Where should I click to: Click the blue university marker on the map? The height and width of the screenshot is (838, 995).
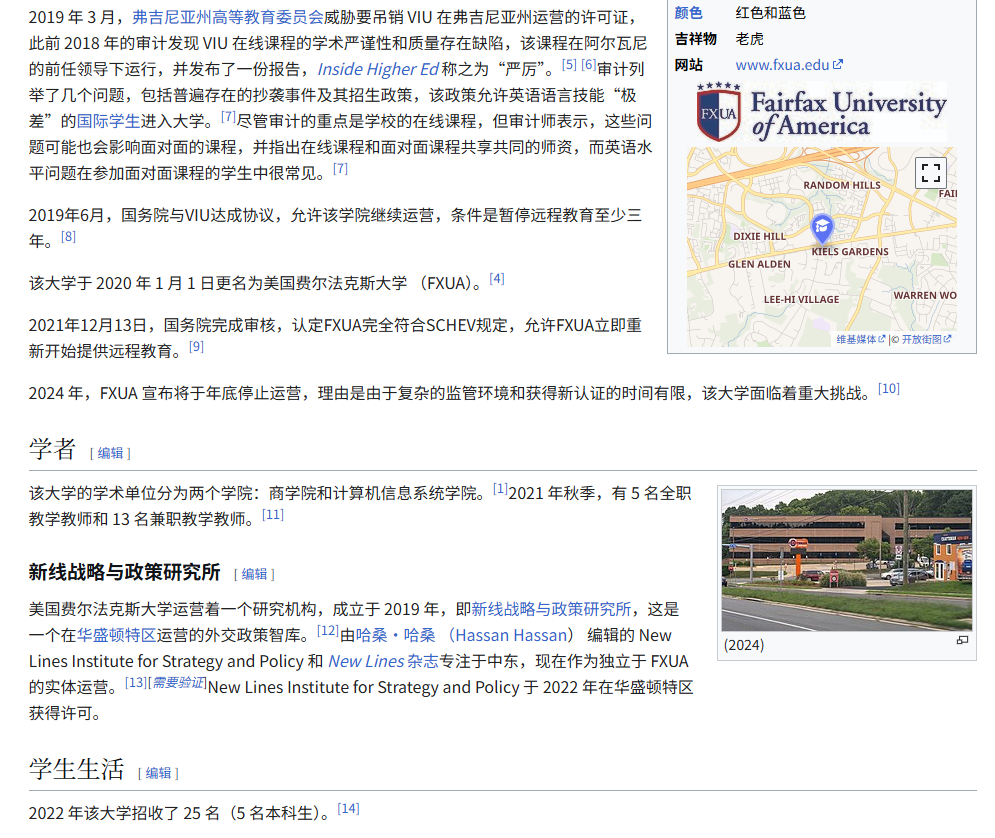(x=821, y=228)
